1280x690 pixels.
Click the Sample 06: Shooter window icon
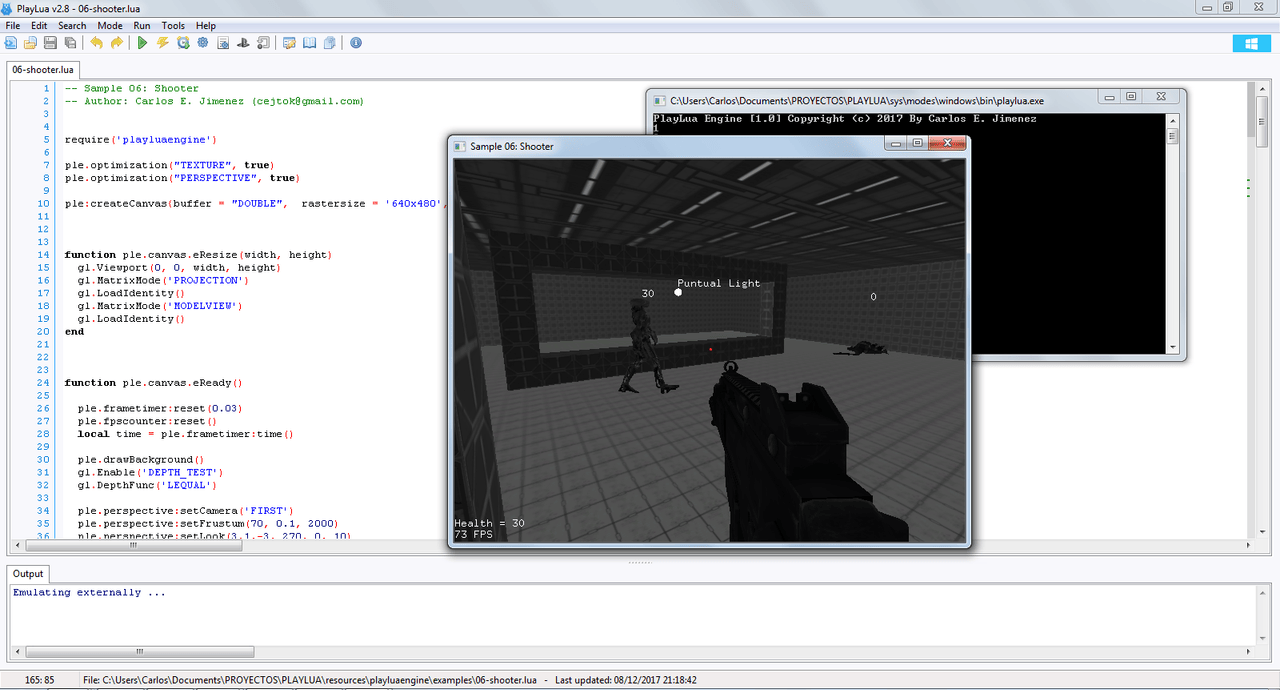coord(460,146)
